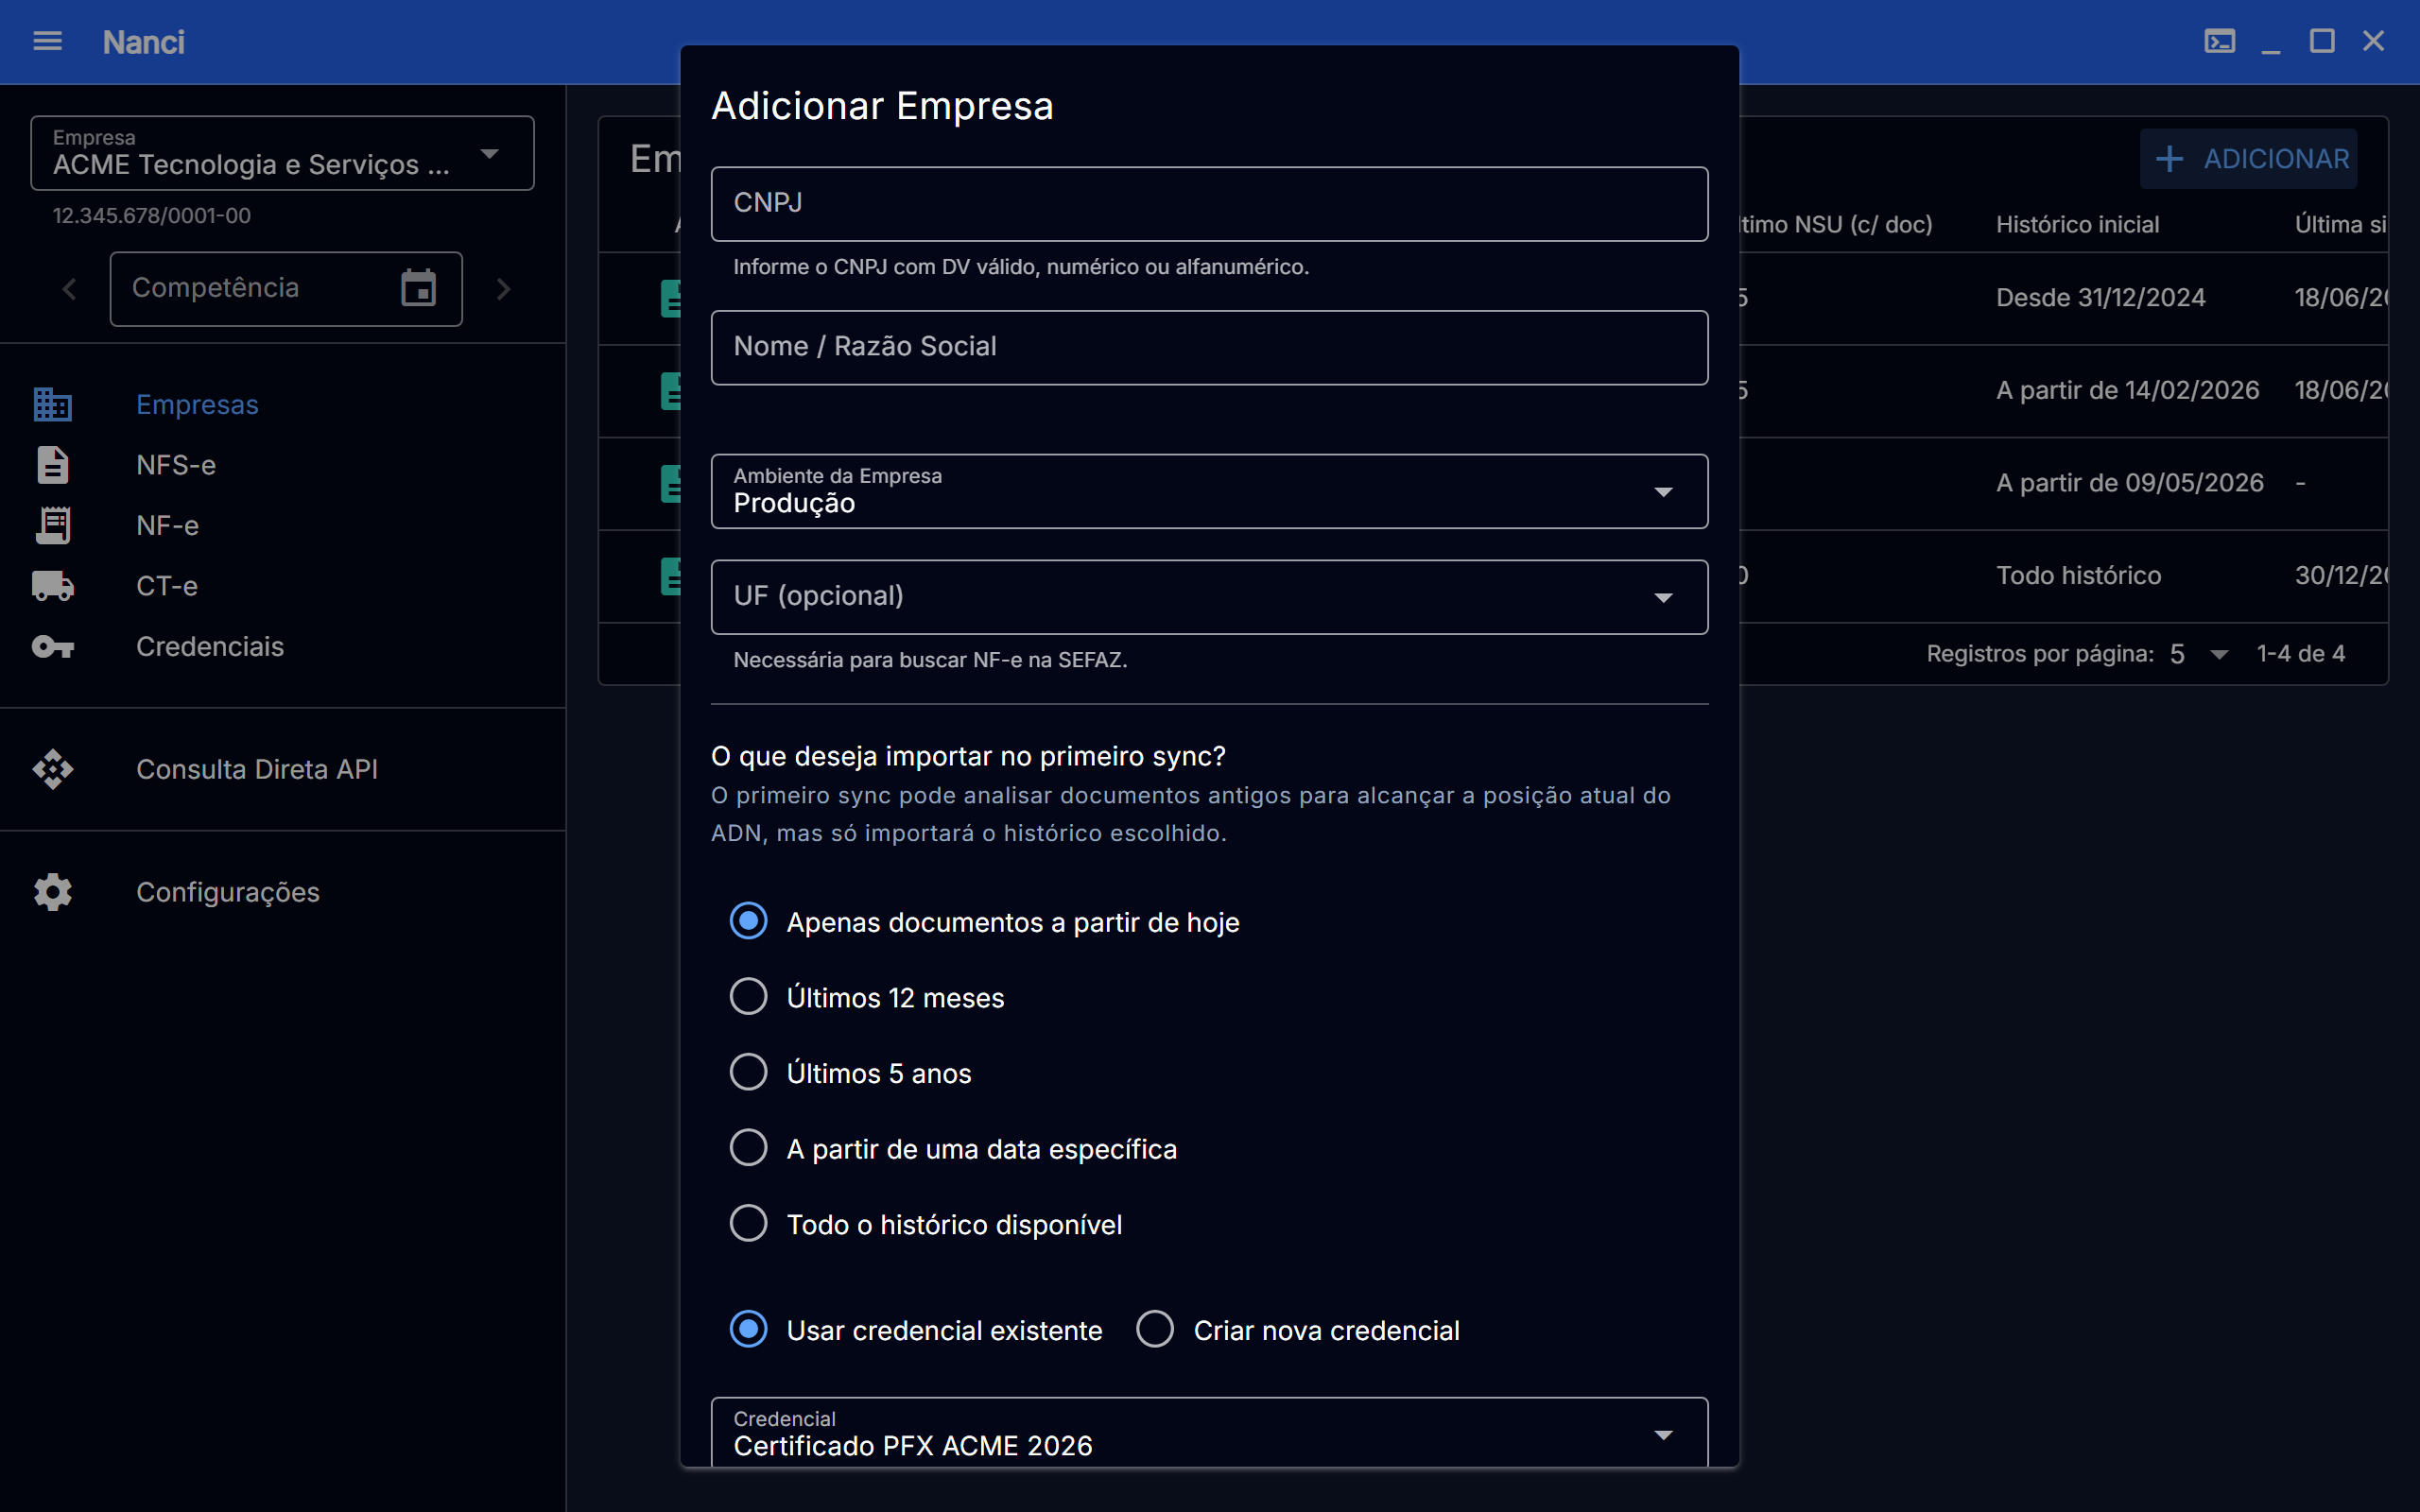Image resolution: width=2420 pixels, height=1512 pixels.
Task: Go to next competência with right chevron
Action: (x=503, y=289)
